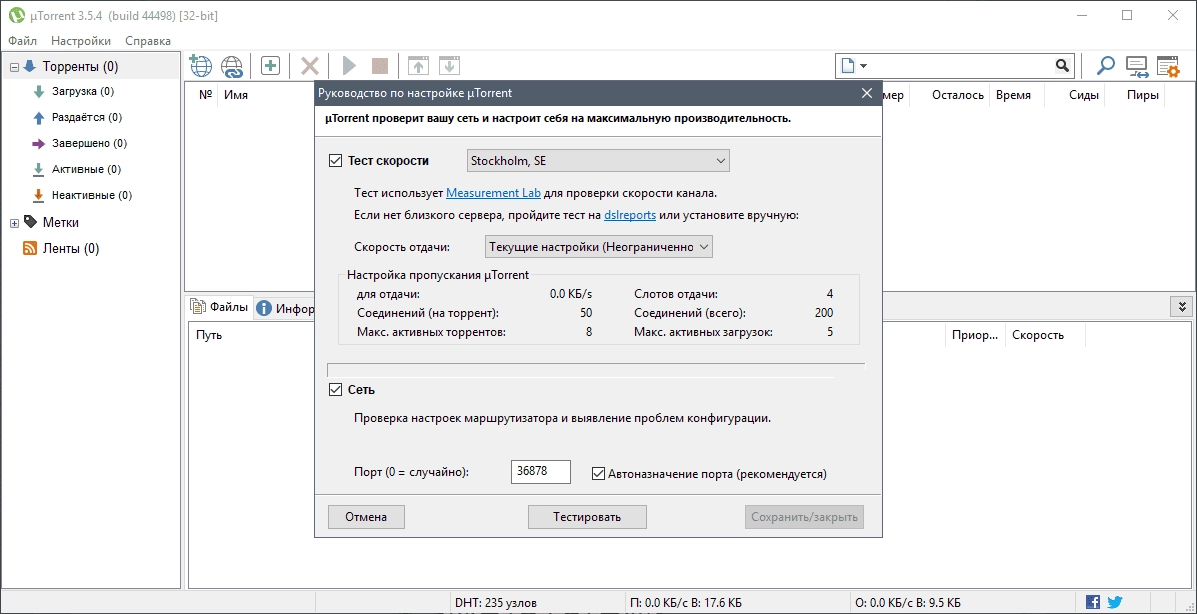Uncheck the Тест скорости checkbox
The width and height of the screenshot is (1197, 614).
(335, 160)
